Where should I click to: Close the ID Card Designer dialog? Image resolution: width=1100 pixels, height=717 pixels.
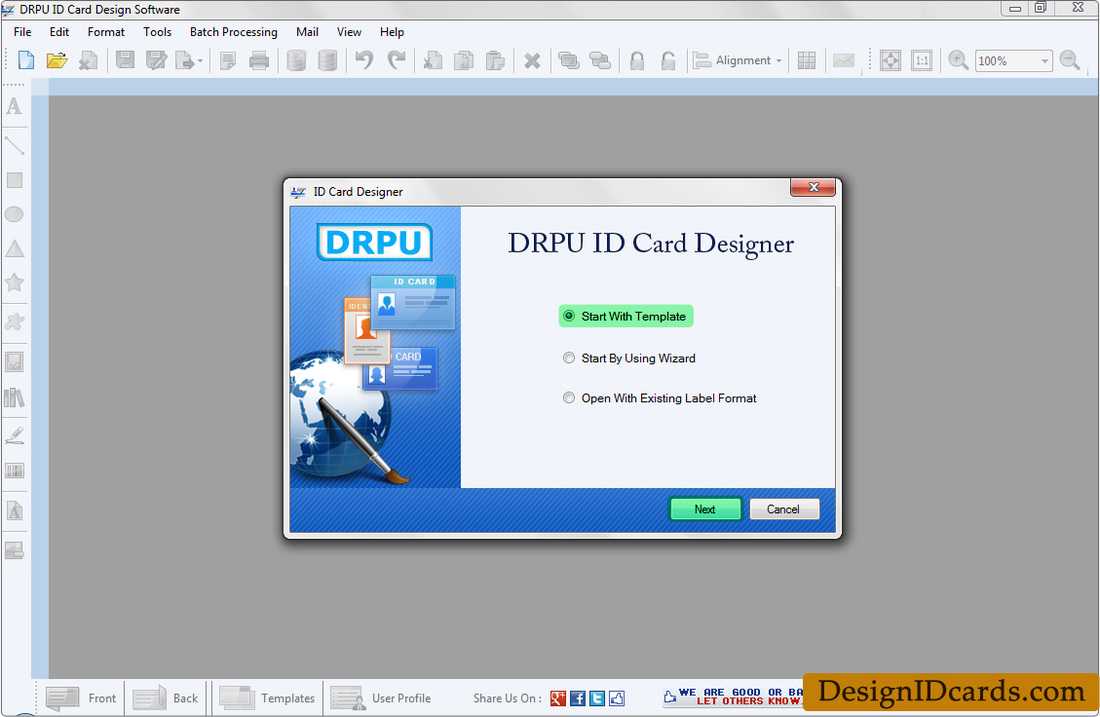coord(812,187)
